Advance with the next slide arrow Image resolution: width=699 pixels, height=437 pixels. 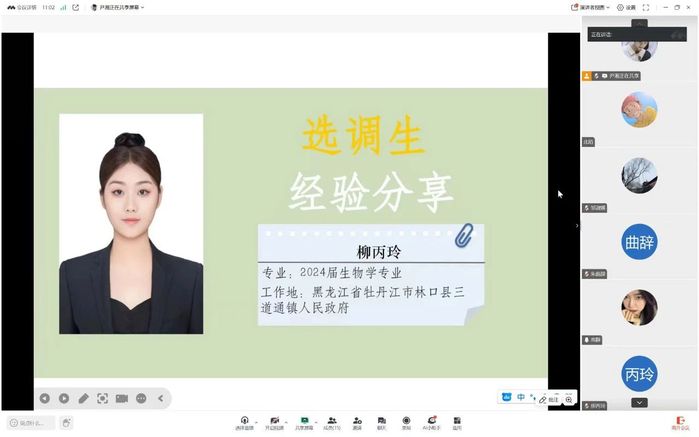point(64,398)
